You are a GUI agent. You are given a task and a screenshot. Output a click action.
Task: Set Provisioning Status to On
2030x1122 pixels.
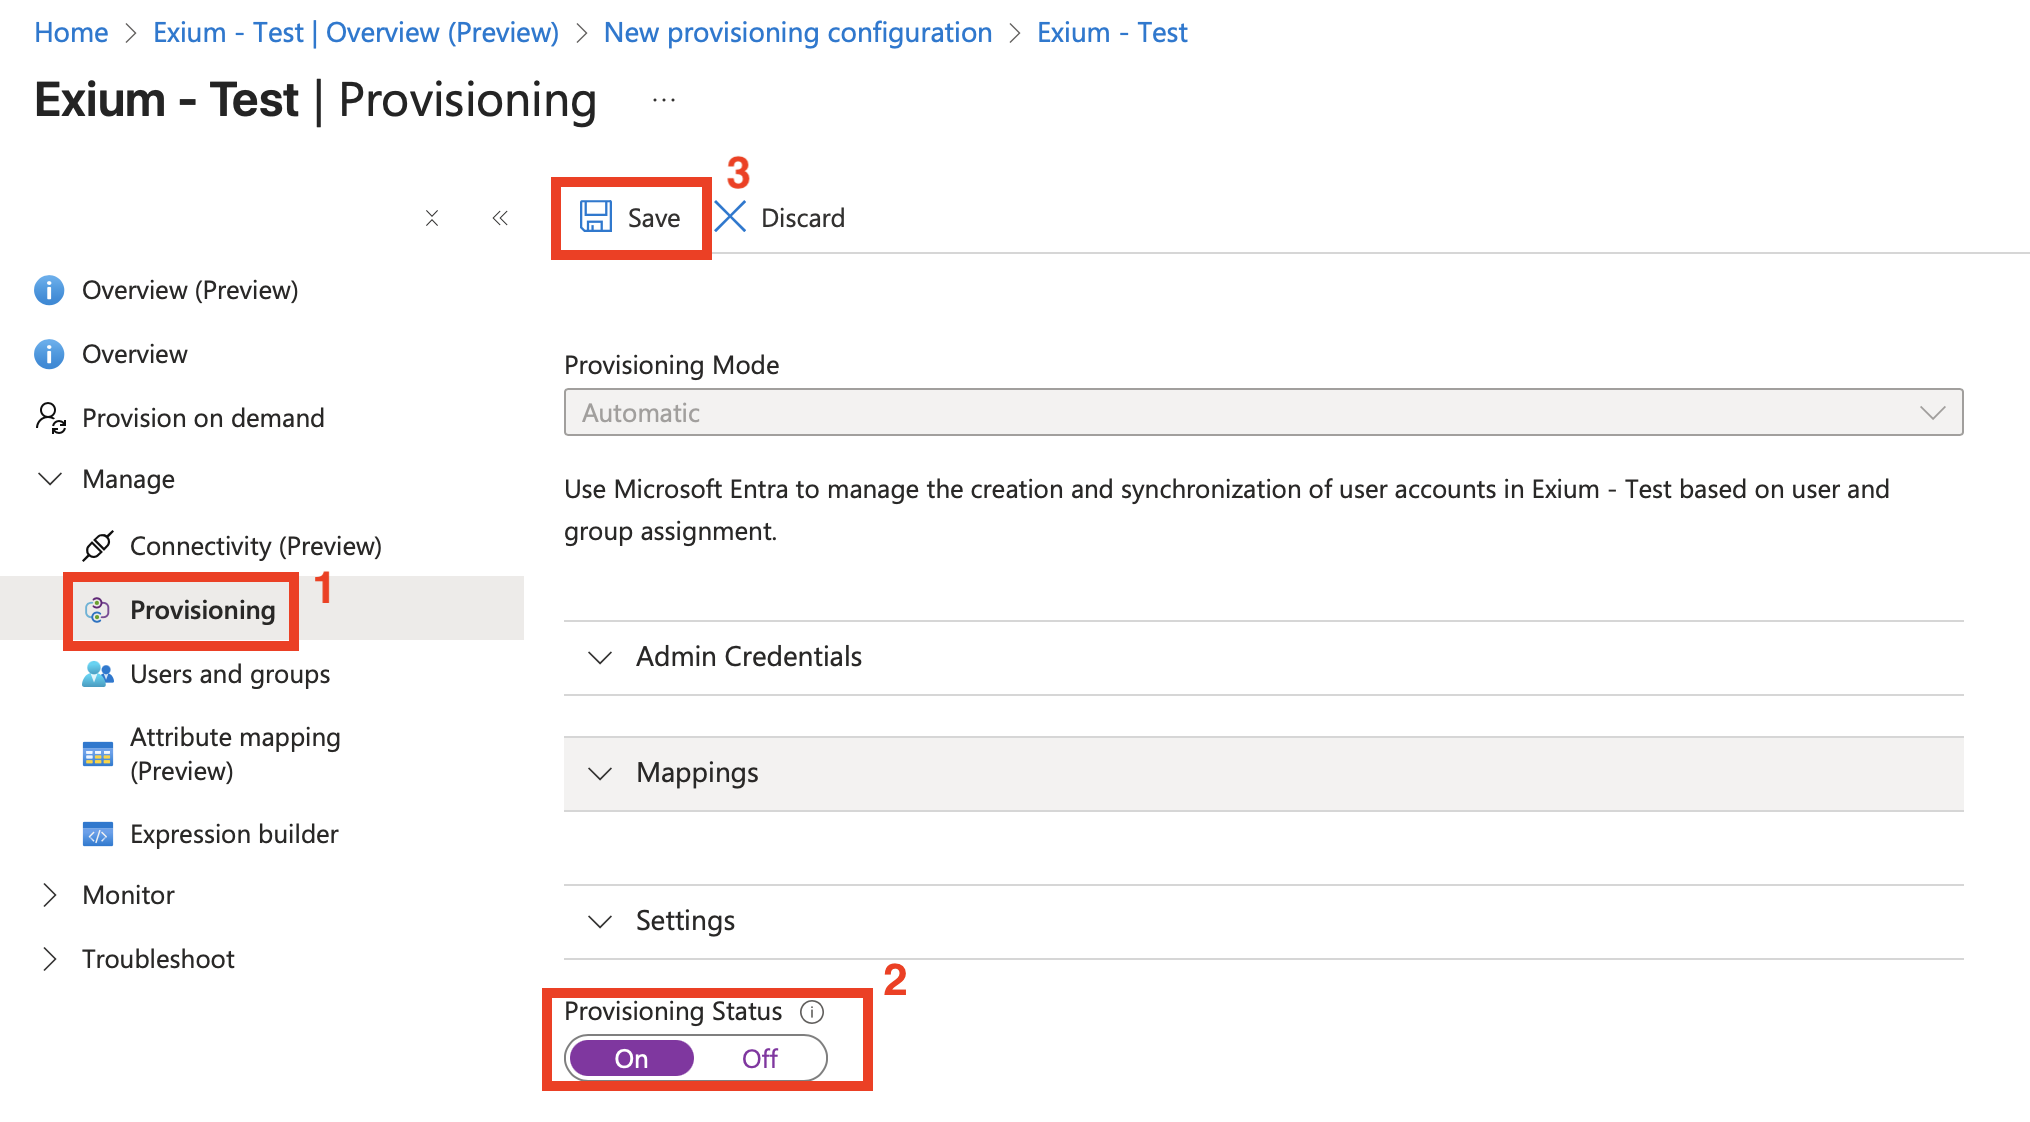(631, 1058)
